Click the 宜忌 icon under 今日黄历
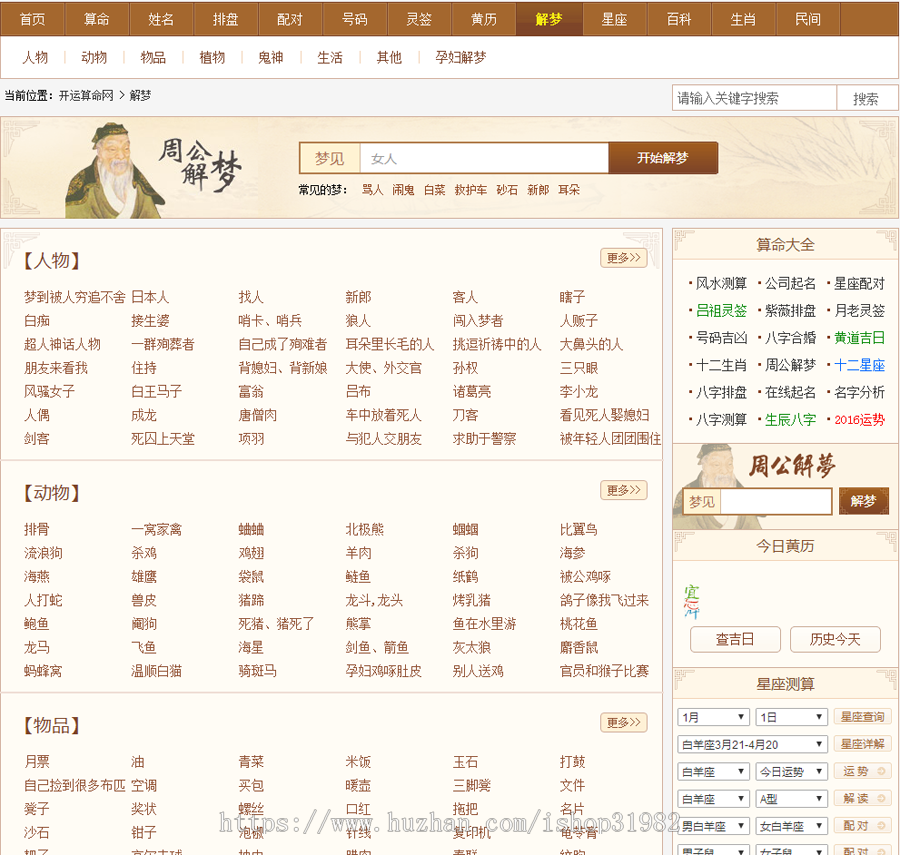This screenshot has width=900, height=855. (691, 600)
